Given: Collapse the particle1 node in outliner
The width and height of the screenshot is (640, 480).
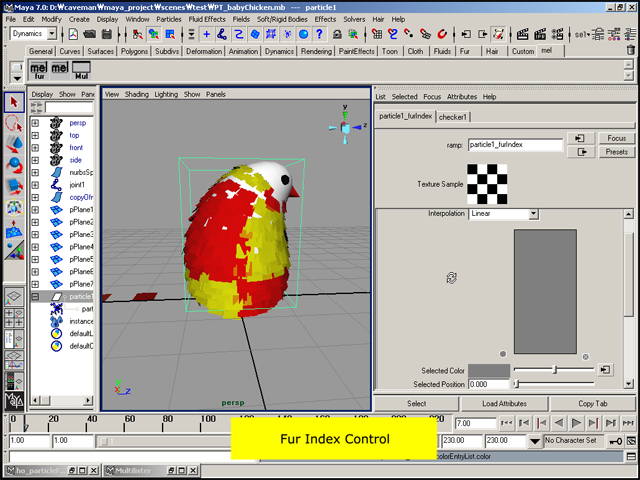Looking at the screenshot, I should 36,297.
